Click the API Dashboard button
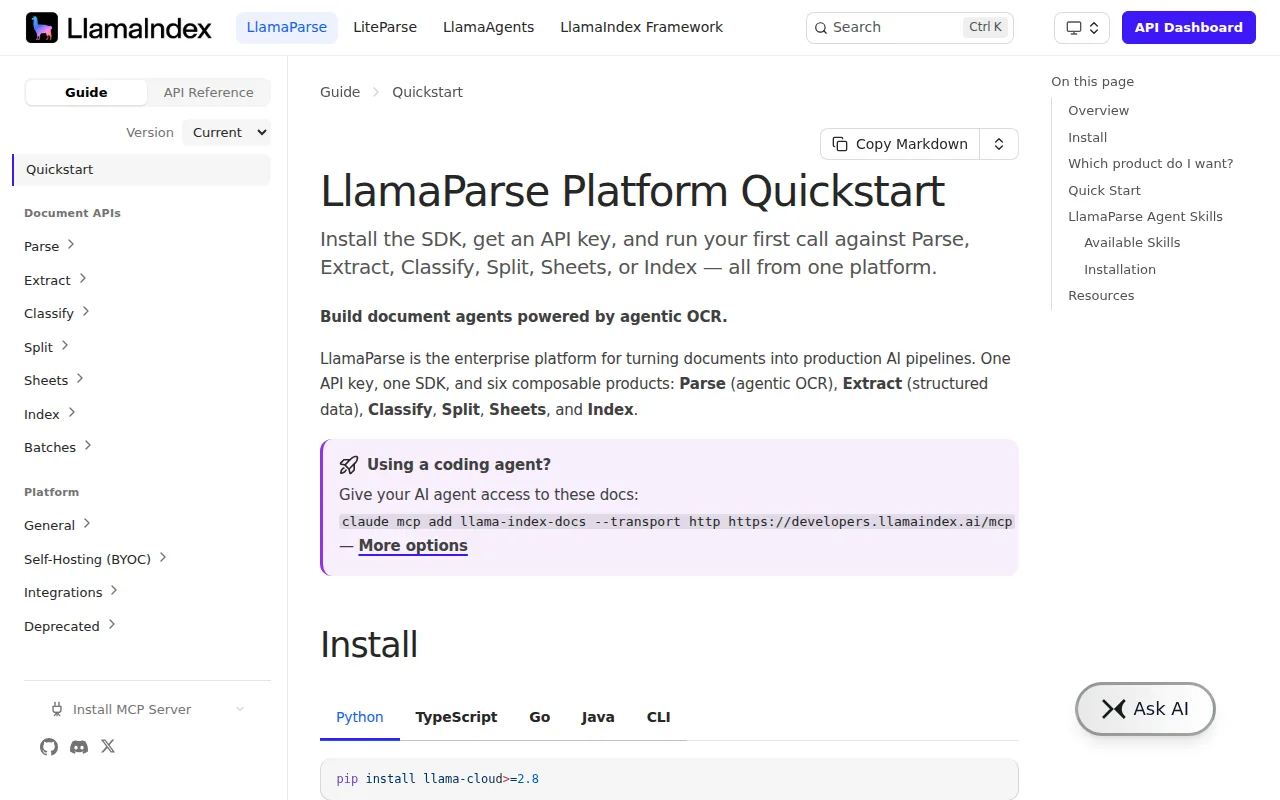 tap(1189, 28)
